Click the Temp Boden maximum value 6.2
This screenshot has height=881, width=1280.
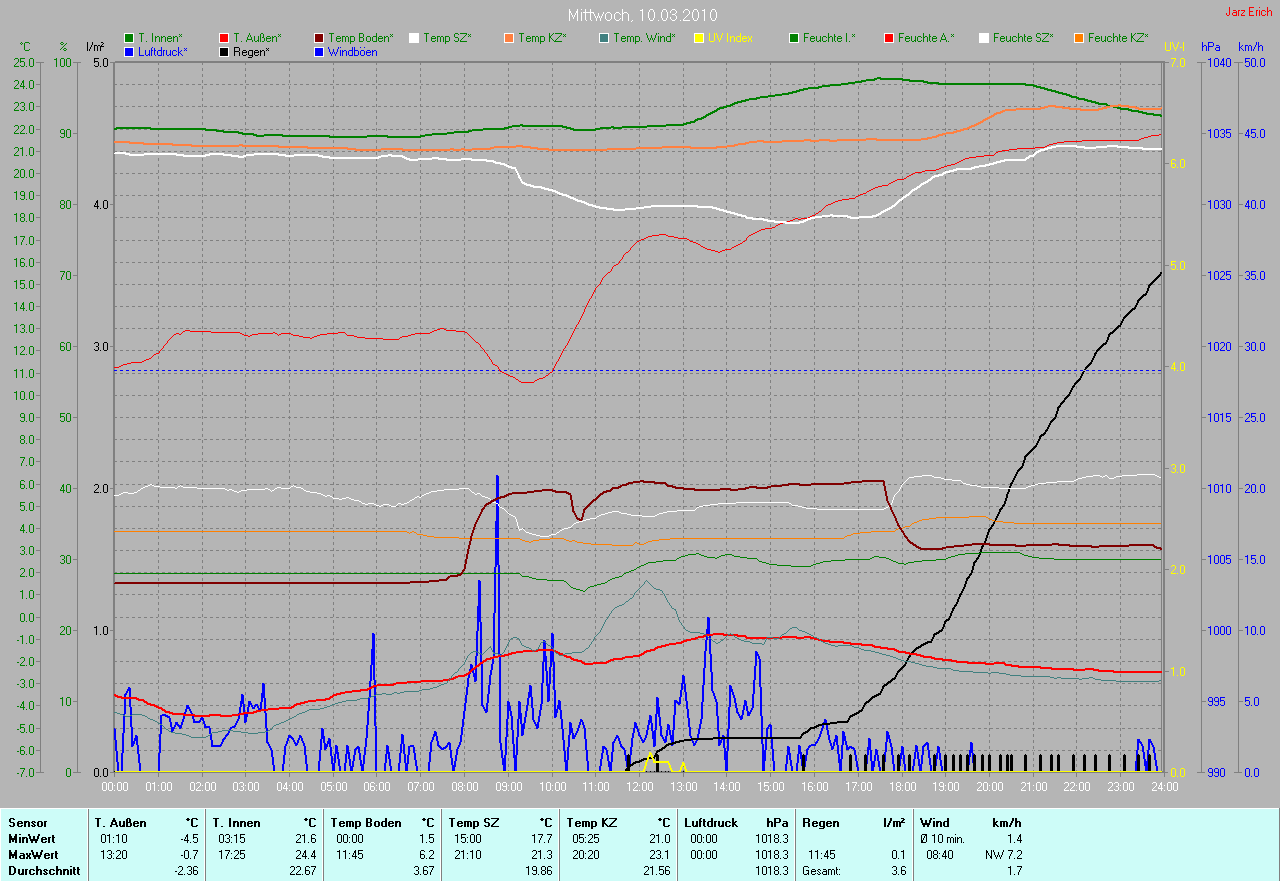coord(427,855)
